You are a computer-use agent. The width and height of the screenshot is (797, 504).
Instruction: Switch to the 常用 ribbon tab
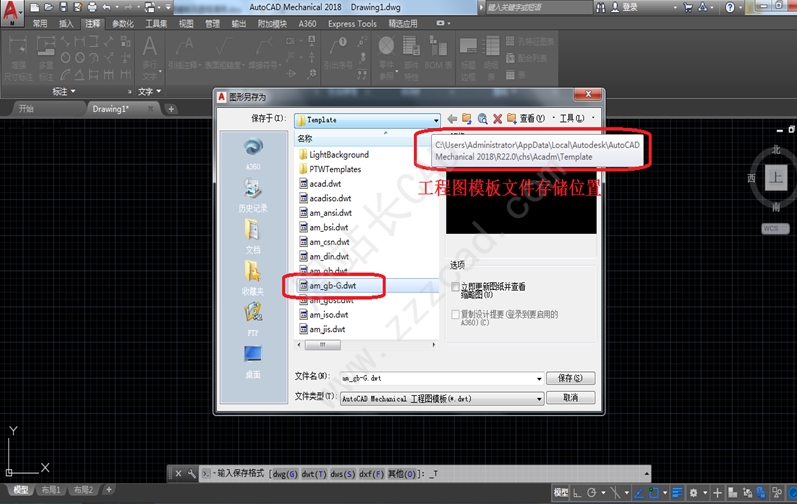coord(40,23)
